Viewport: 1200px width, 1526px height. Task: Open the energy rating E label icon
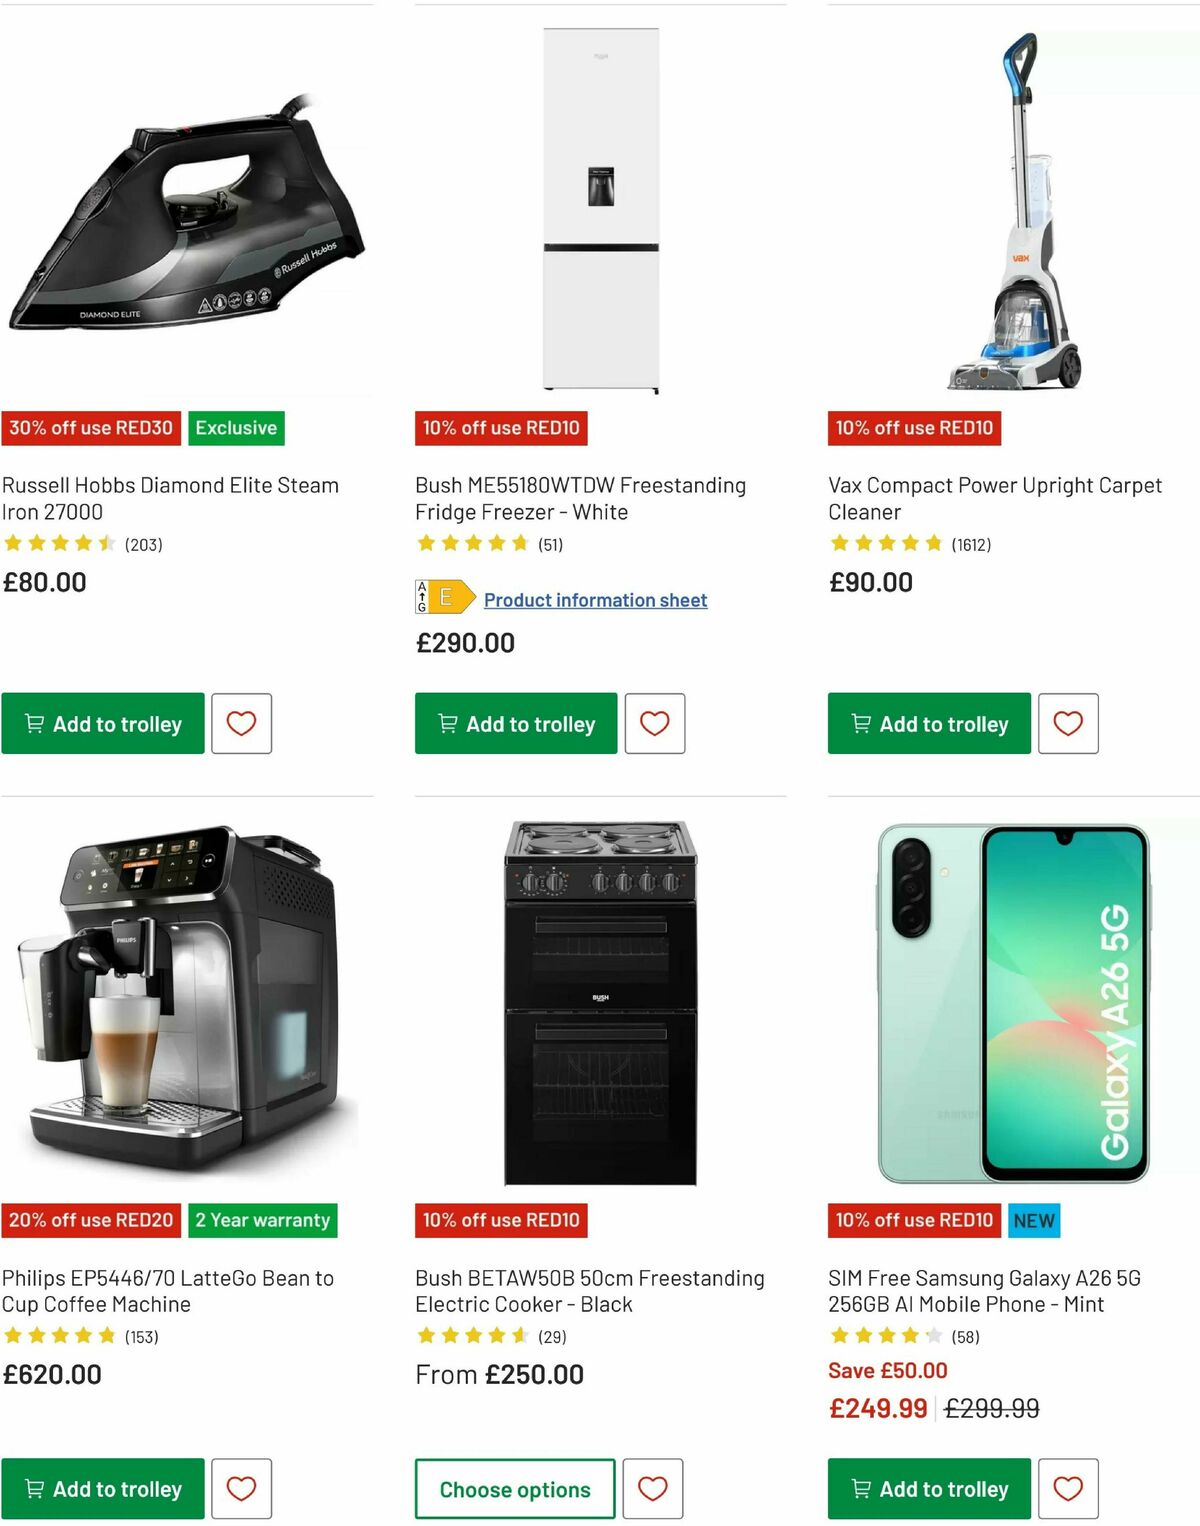click(x=443, y=598)
